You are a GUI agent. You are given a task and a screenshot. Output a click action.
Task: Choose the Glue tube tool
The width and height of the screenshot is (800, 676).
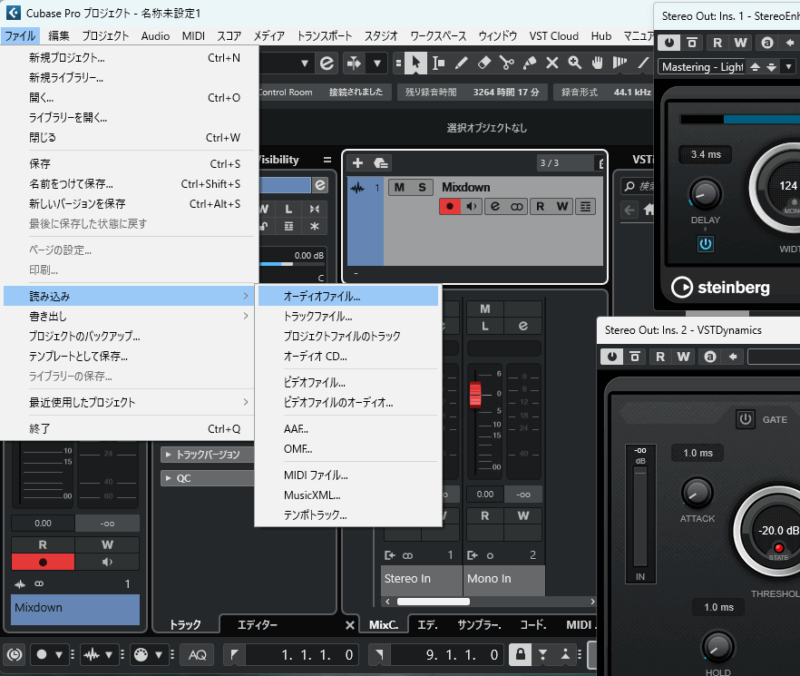[530, 63]
